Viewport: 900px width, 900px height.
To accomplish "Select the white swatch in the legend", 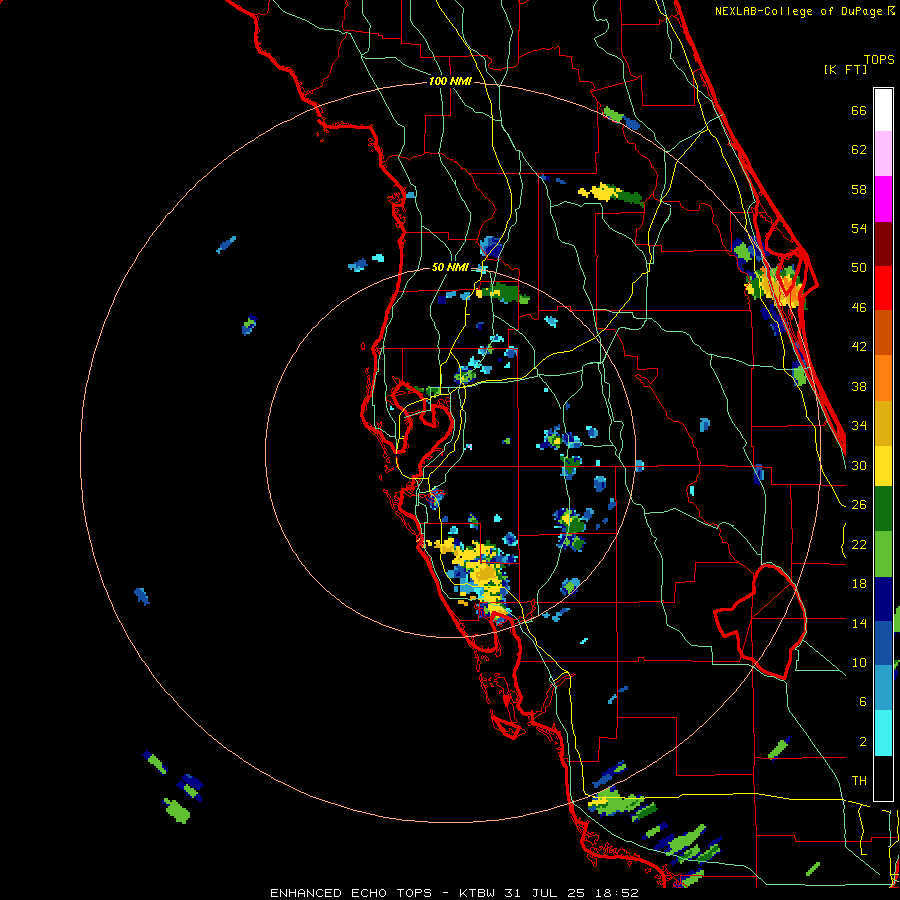I will (x=883, y=110).
